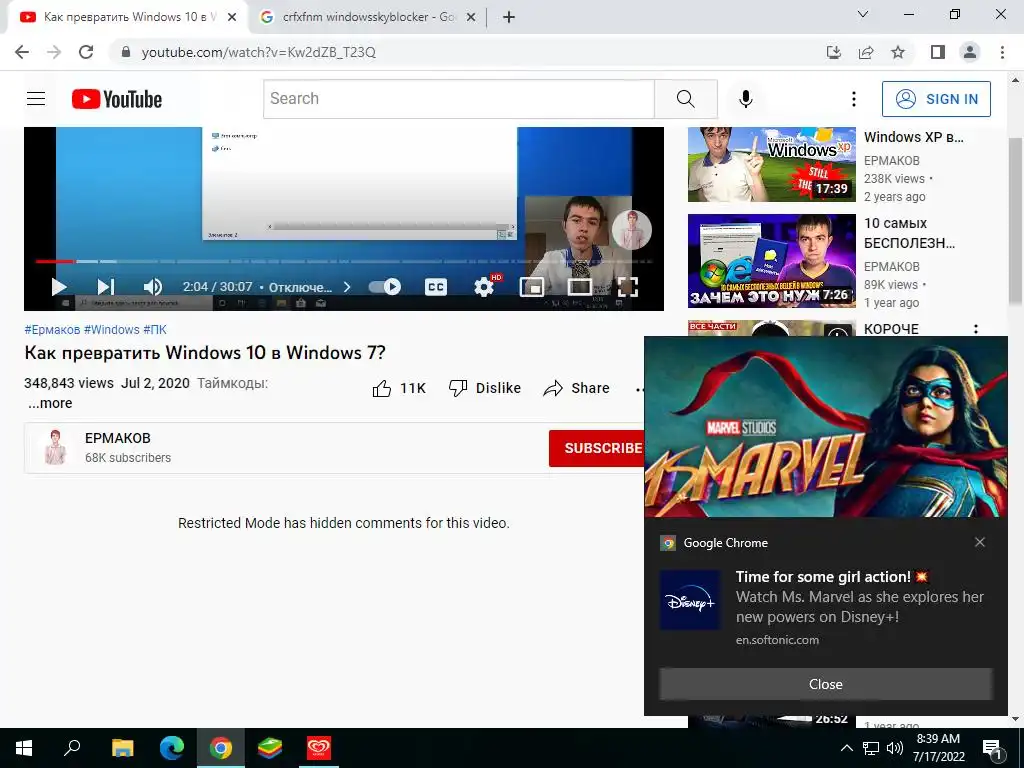The width and height of the screenshot is (1024, 768).
Task: Open Chrome side panel icon
Action: pyautogui.click(x=938, y=52)
